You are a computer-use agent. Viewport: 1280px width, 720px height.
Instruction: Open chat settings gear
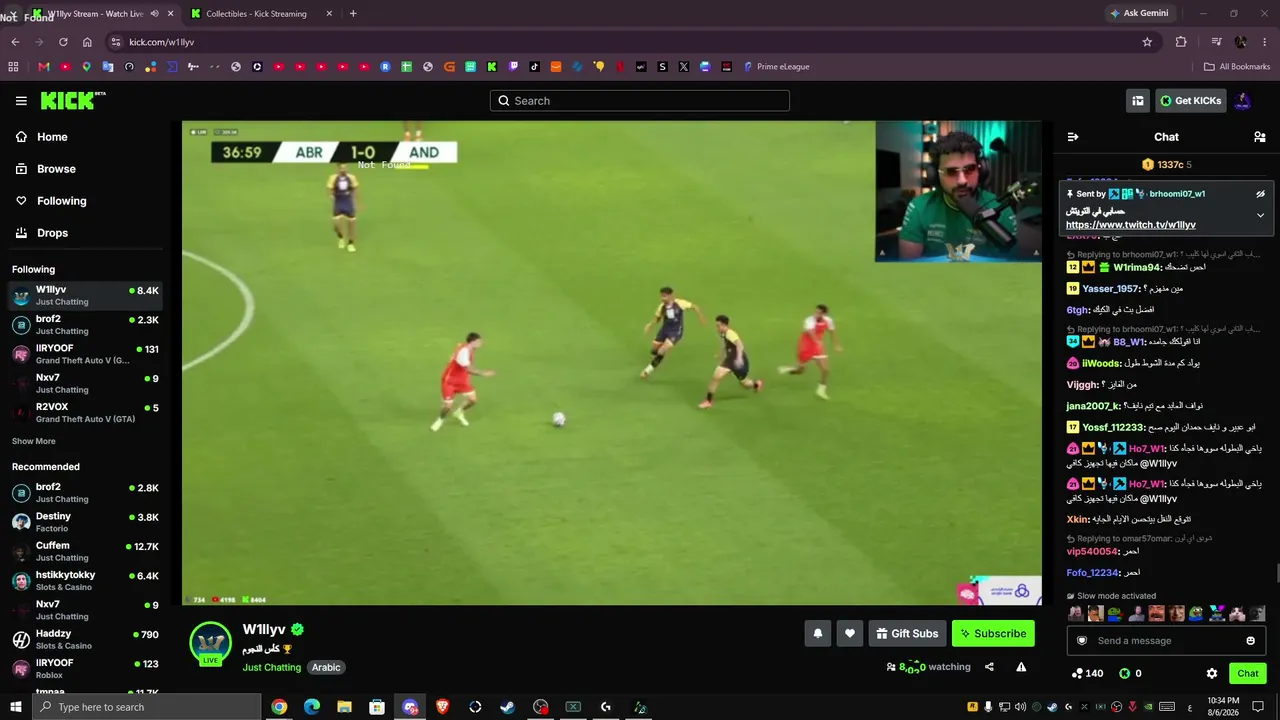click(x=1212, y=673)
